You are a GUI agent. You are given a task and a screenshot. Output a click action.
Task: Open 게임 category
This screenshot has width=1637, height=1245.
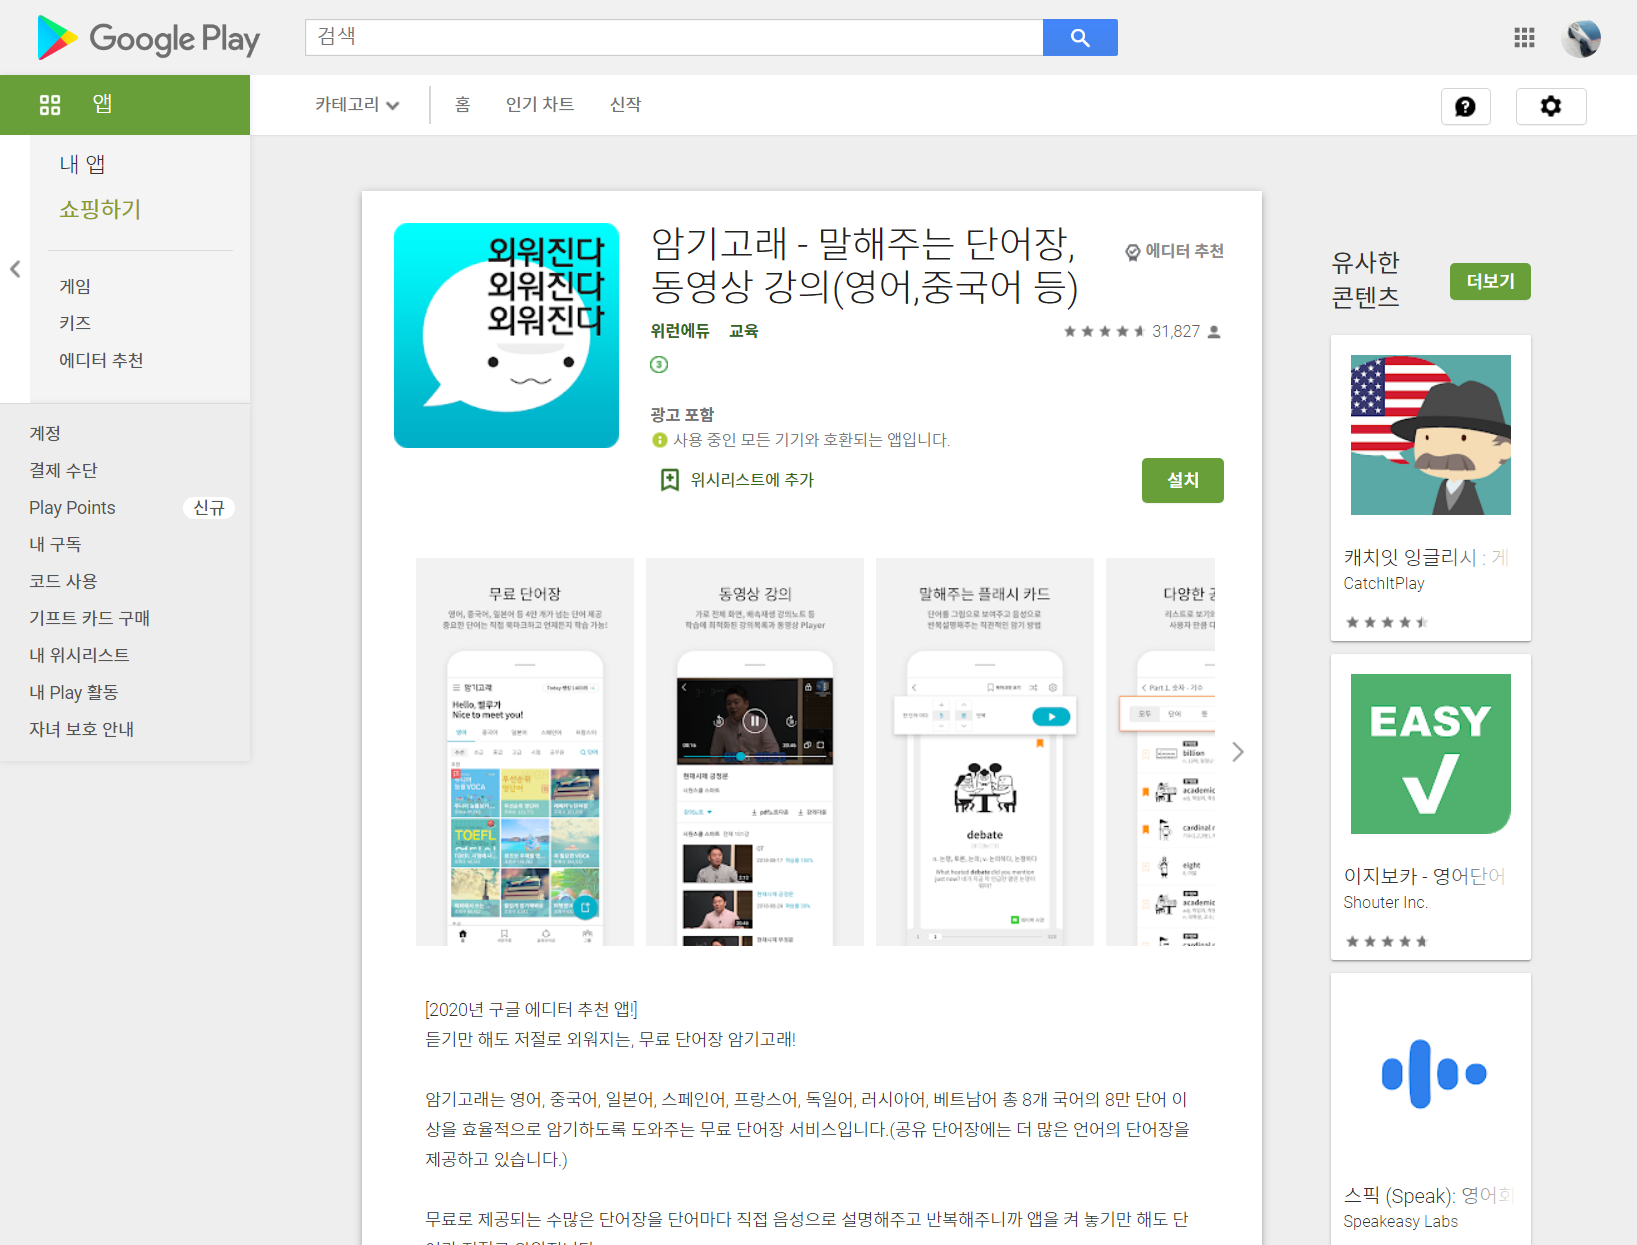click(x=75, y=286)
